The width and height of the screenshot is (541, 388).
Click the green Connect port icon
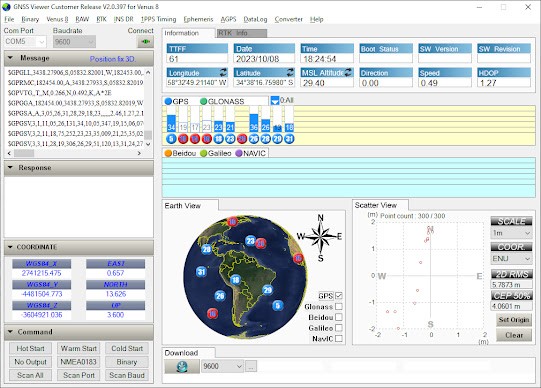click(145, 42)
